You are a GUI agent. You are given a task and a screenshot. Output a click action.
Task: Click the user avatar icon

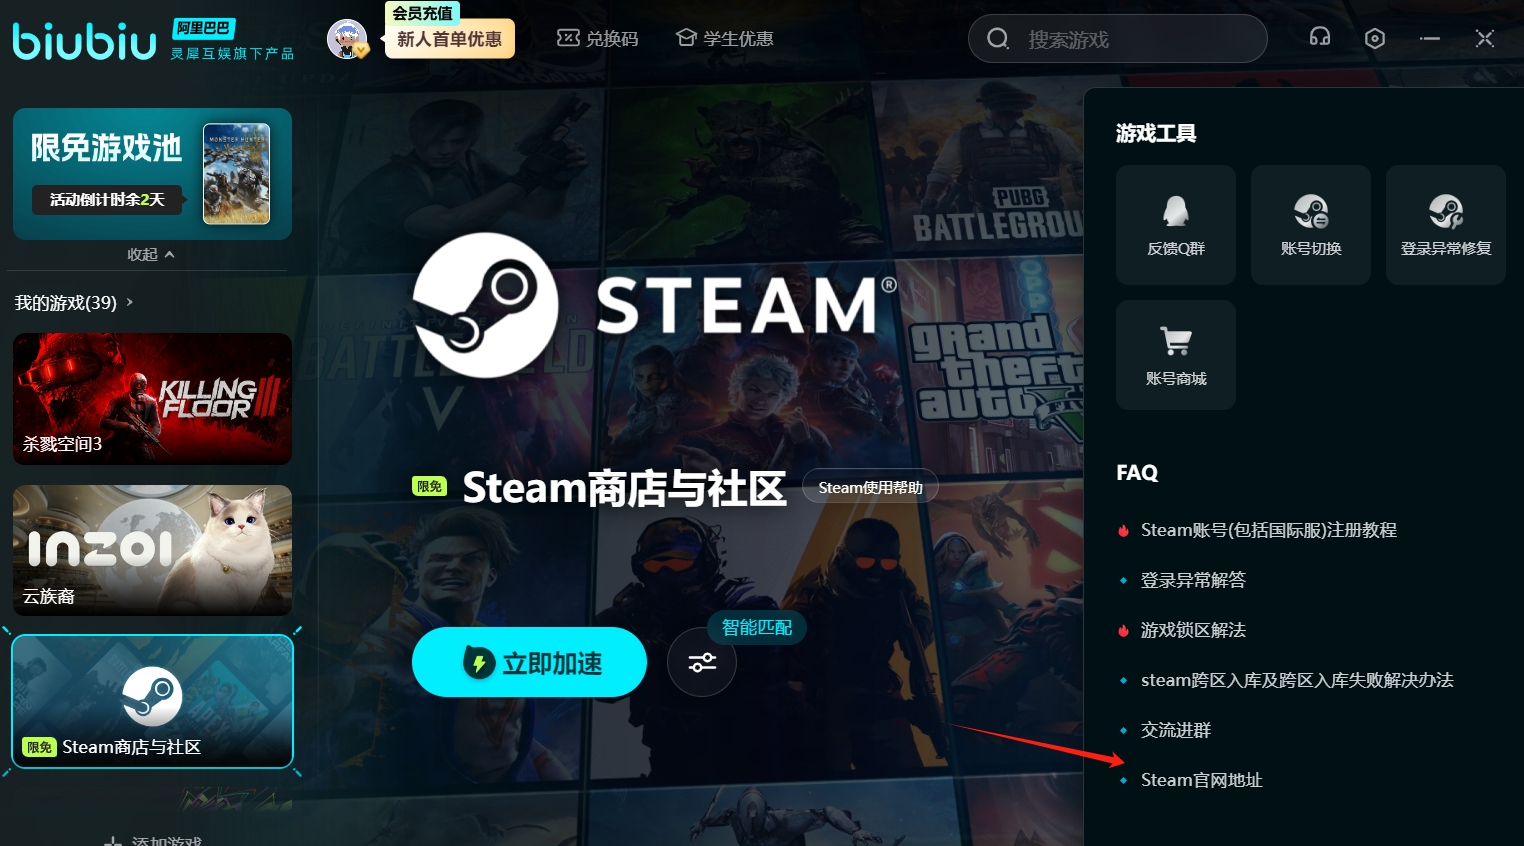(x=347, y=39)
